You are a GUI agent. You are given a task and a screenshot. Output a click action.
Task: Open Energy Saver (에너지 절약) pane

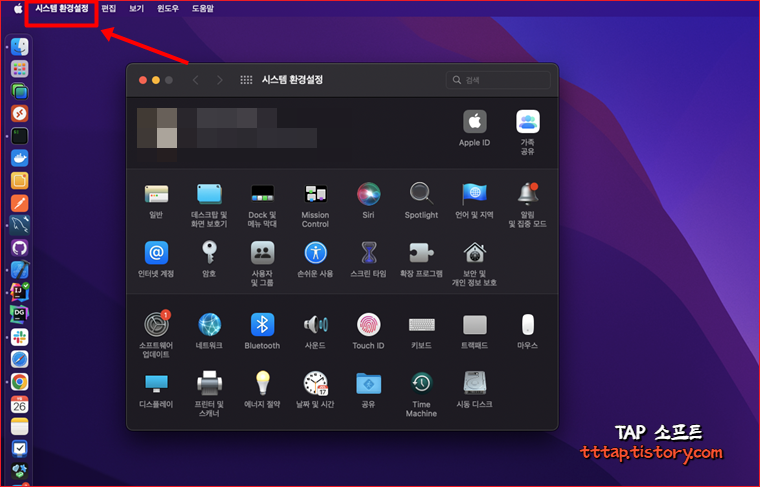click(262, 383)
